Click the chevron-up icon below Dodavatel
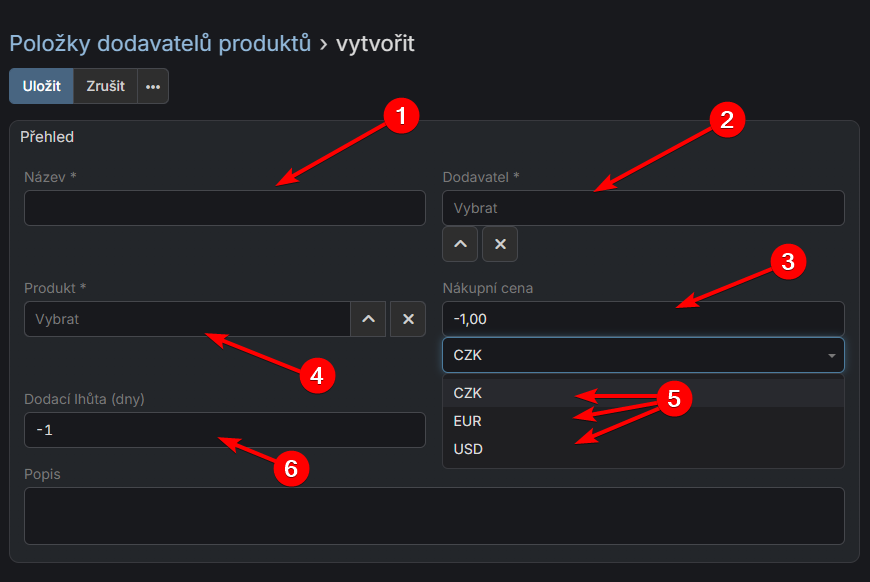Image resolution: width=870 pixels, height=582 pixels. click(x=460, y=244)
